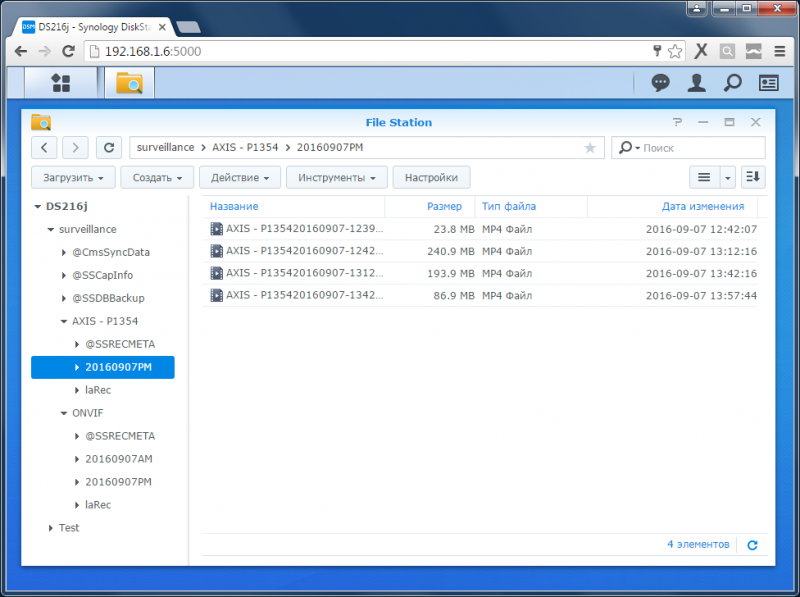Refresh file list via bottom reload icon
800x597 pixels.
[x=753, y=545]
